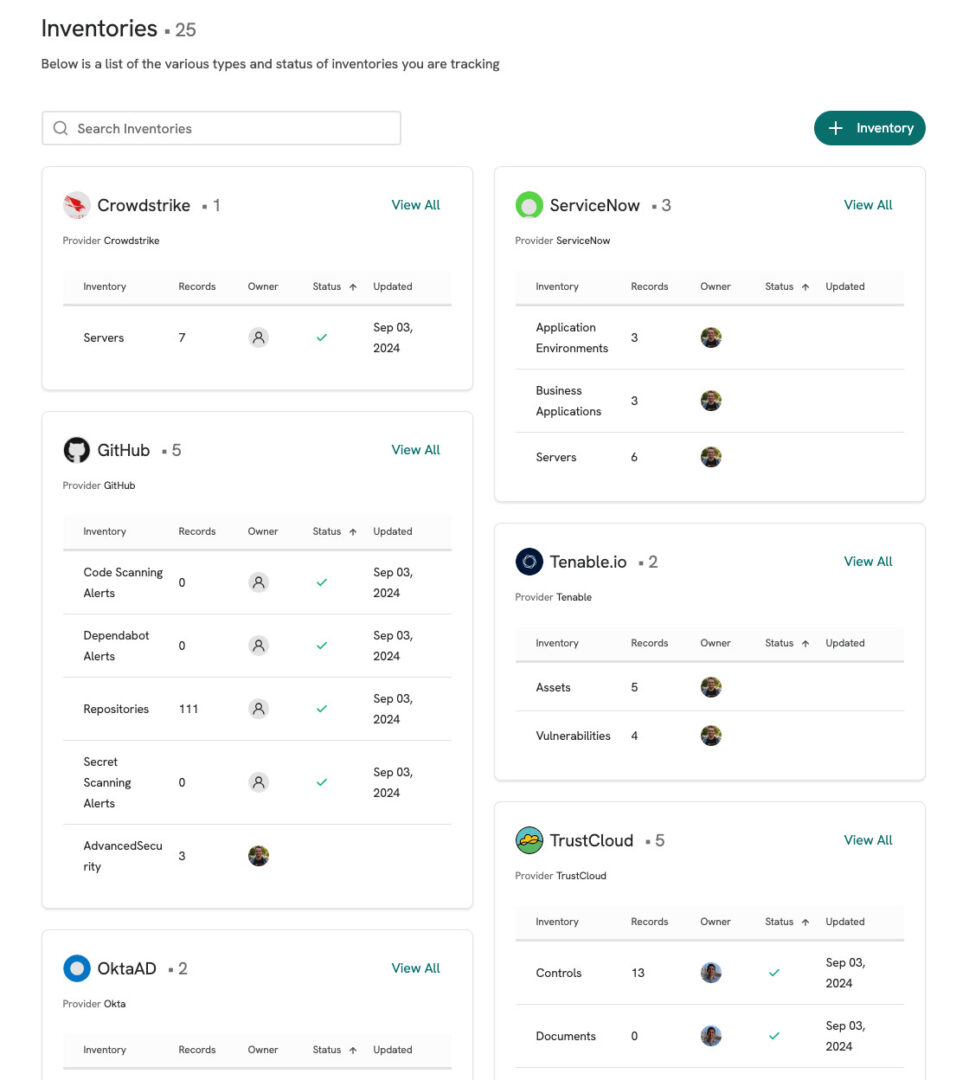969x1080 pixels.
Task: Add a new Inventory
Action: tap(870, 128)
